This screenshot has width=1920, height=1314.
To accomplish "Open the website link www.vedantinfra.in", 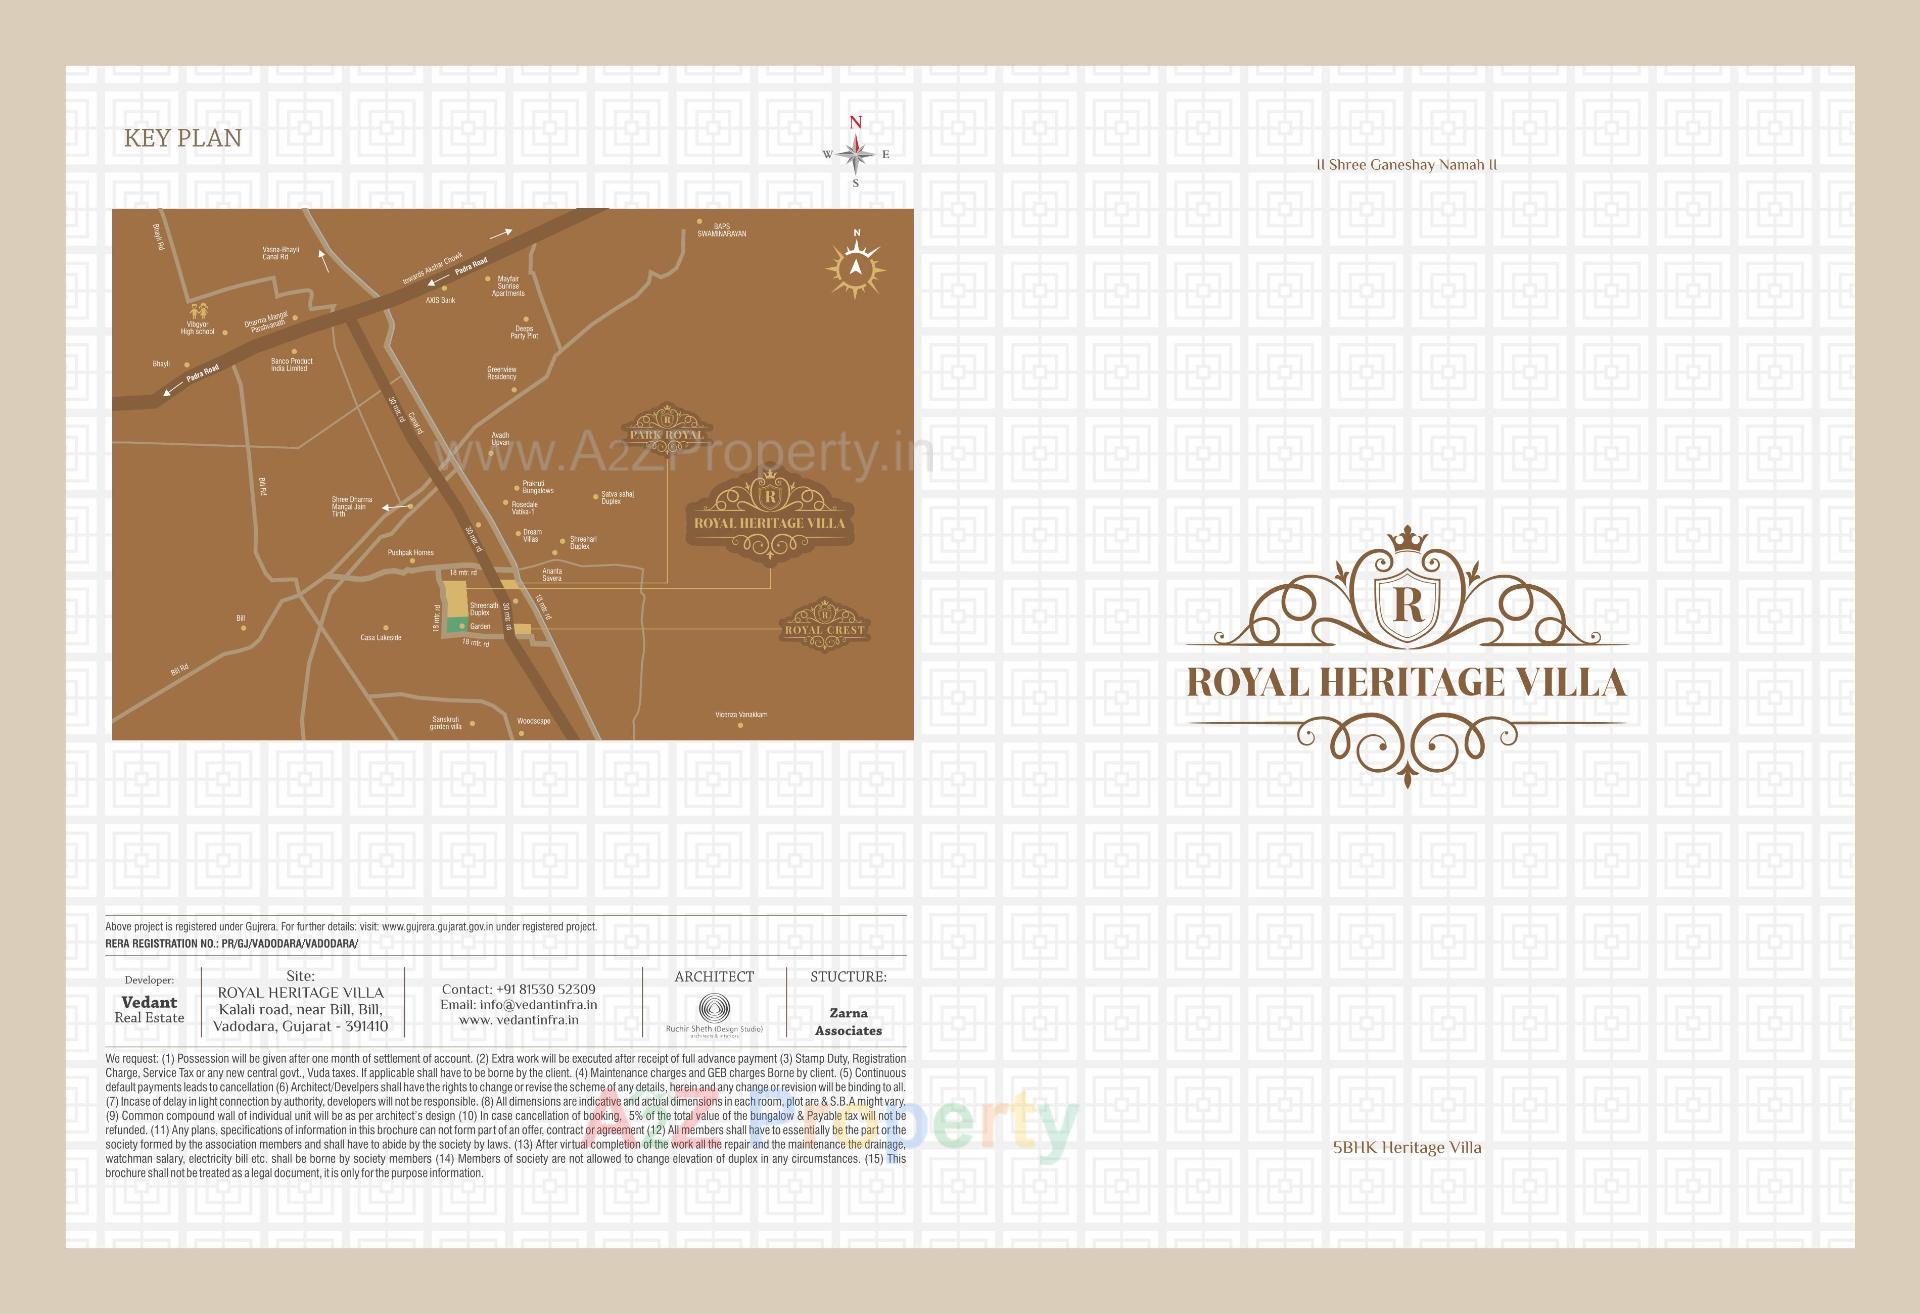I will point(520,1018).
